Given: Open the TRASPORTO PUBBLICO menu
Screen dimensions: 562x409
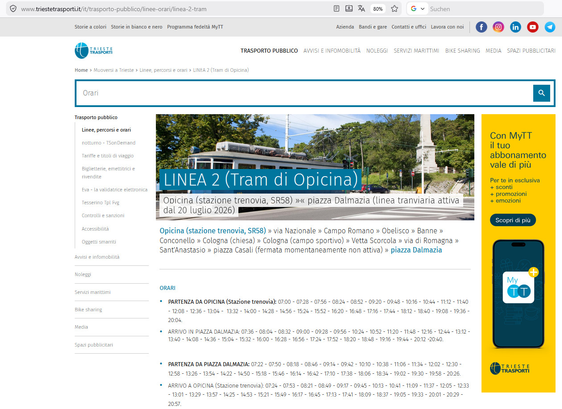Looking at the screenshot, I should 269,51.
